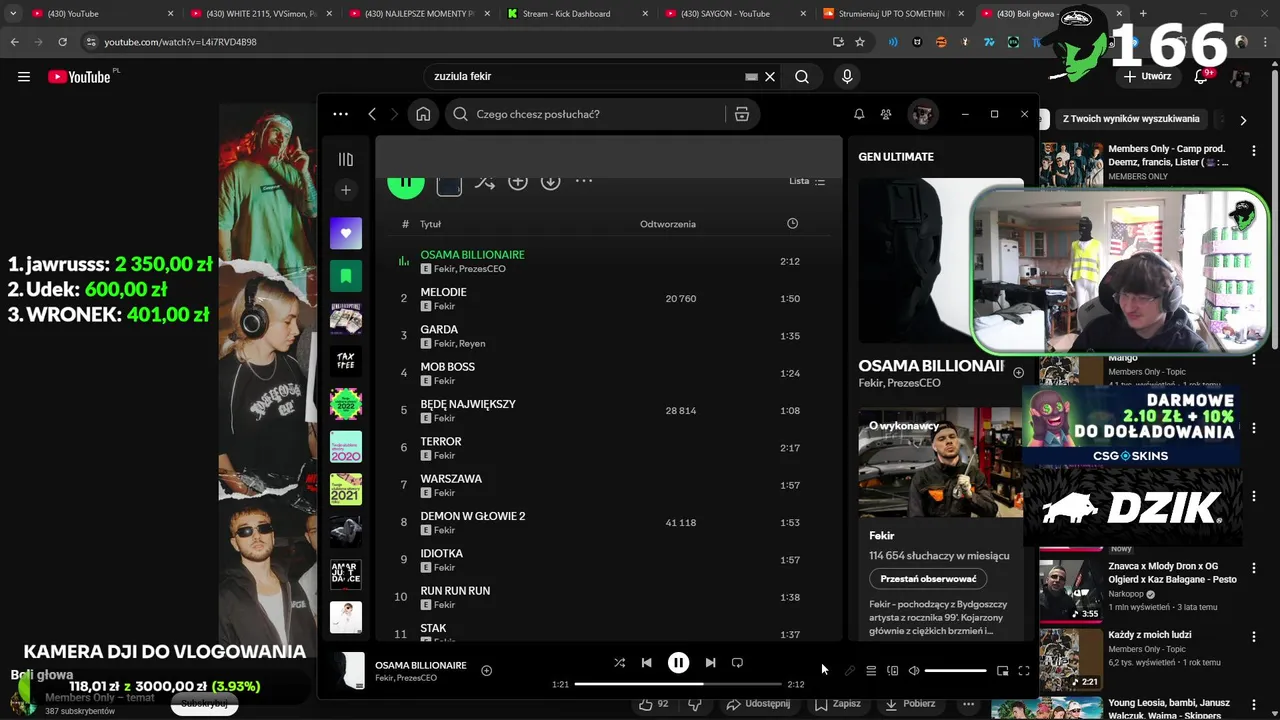This screenshot has width=1280, height=720.
Task: Open YouTube hamburger guide menu
Action: 24,76
